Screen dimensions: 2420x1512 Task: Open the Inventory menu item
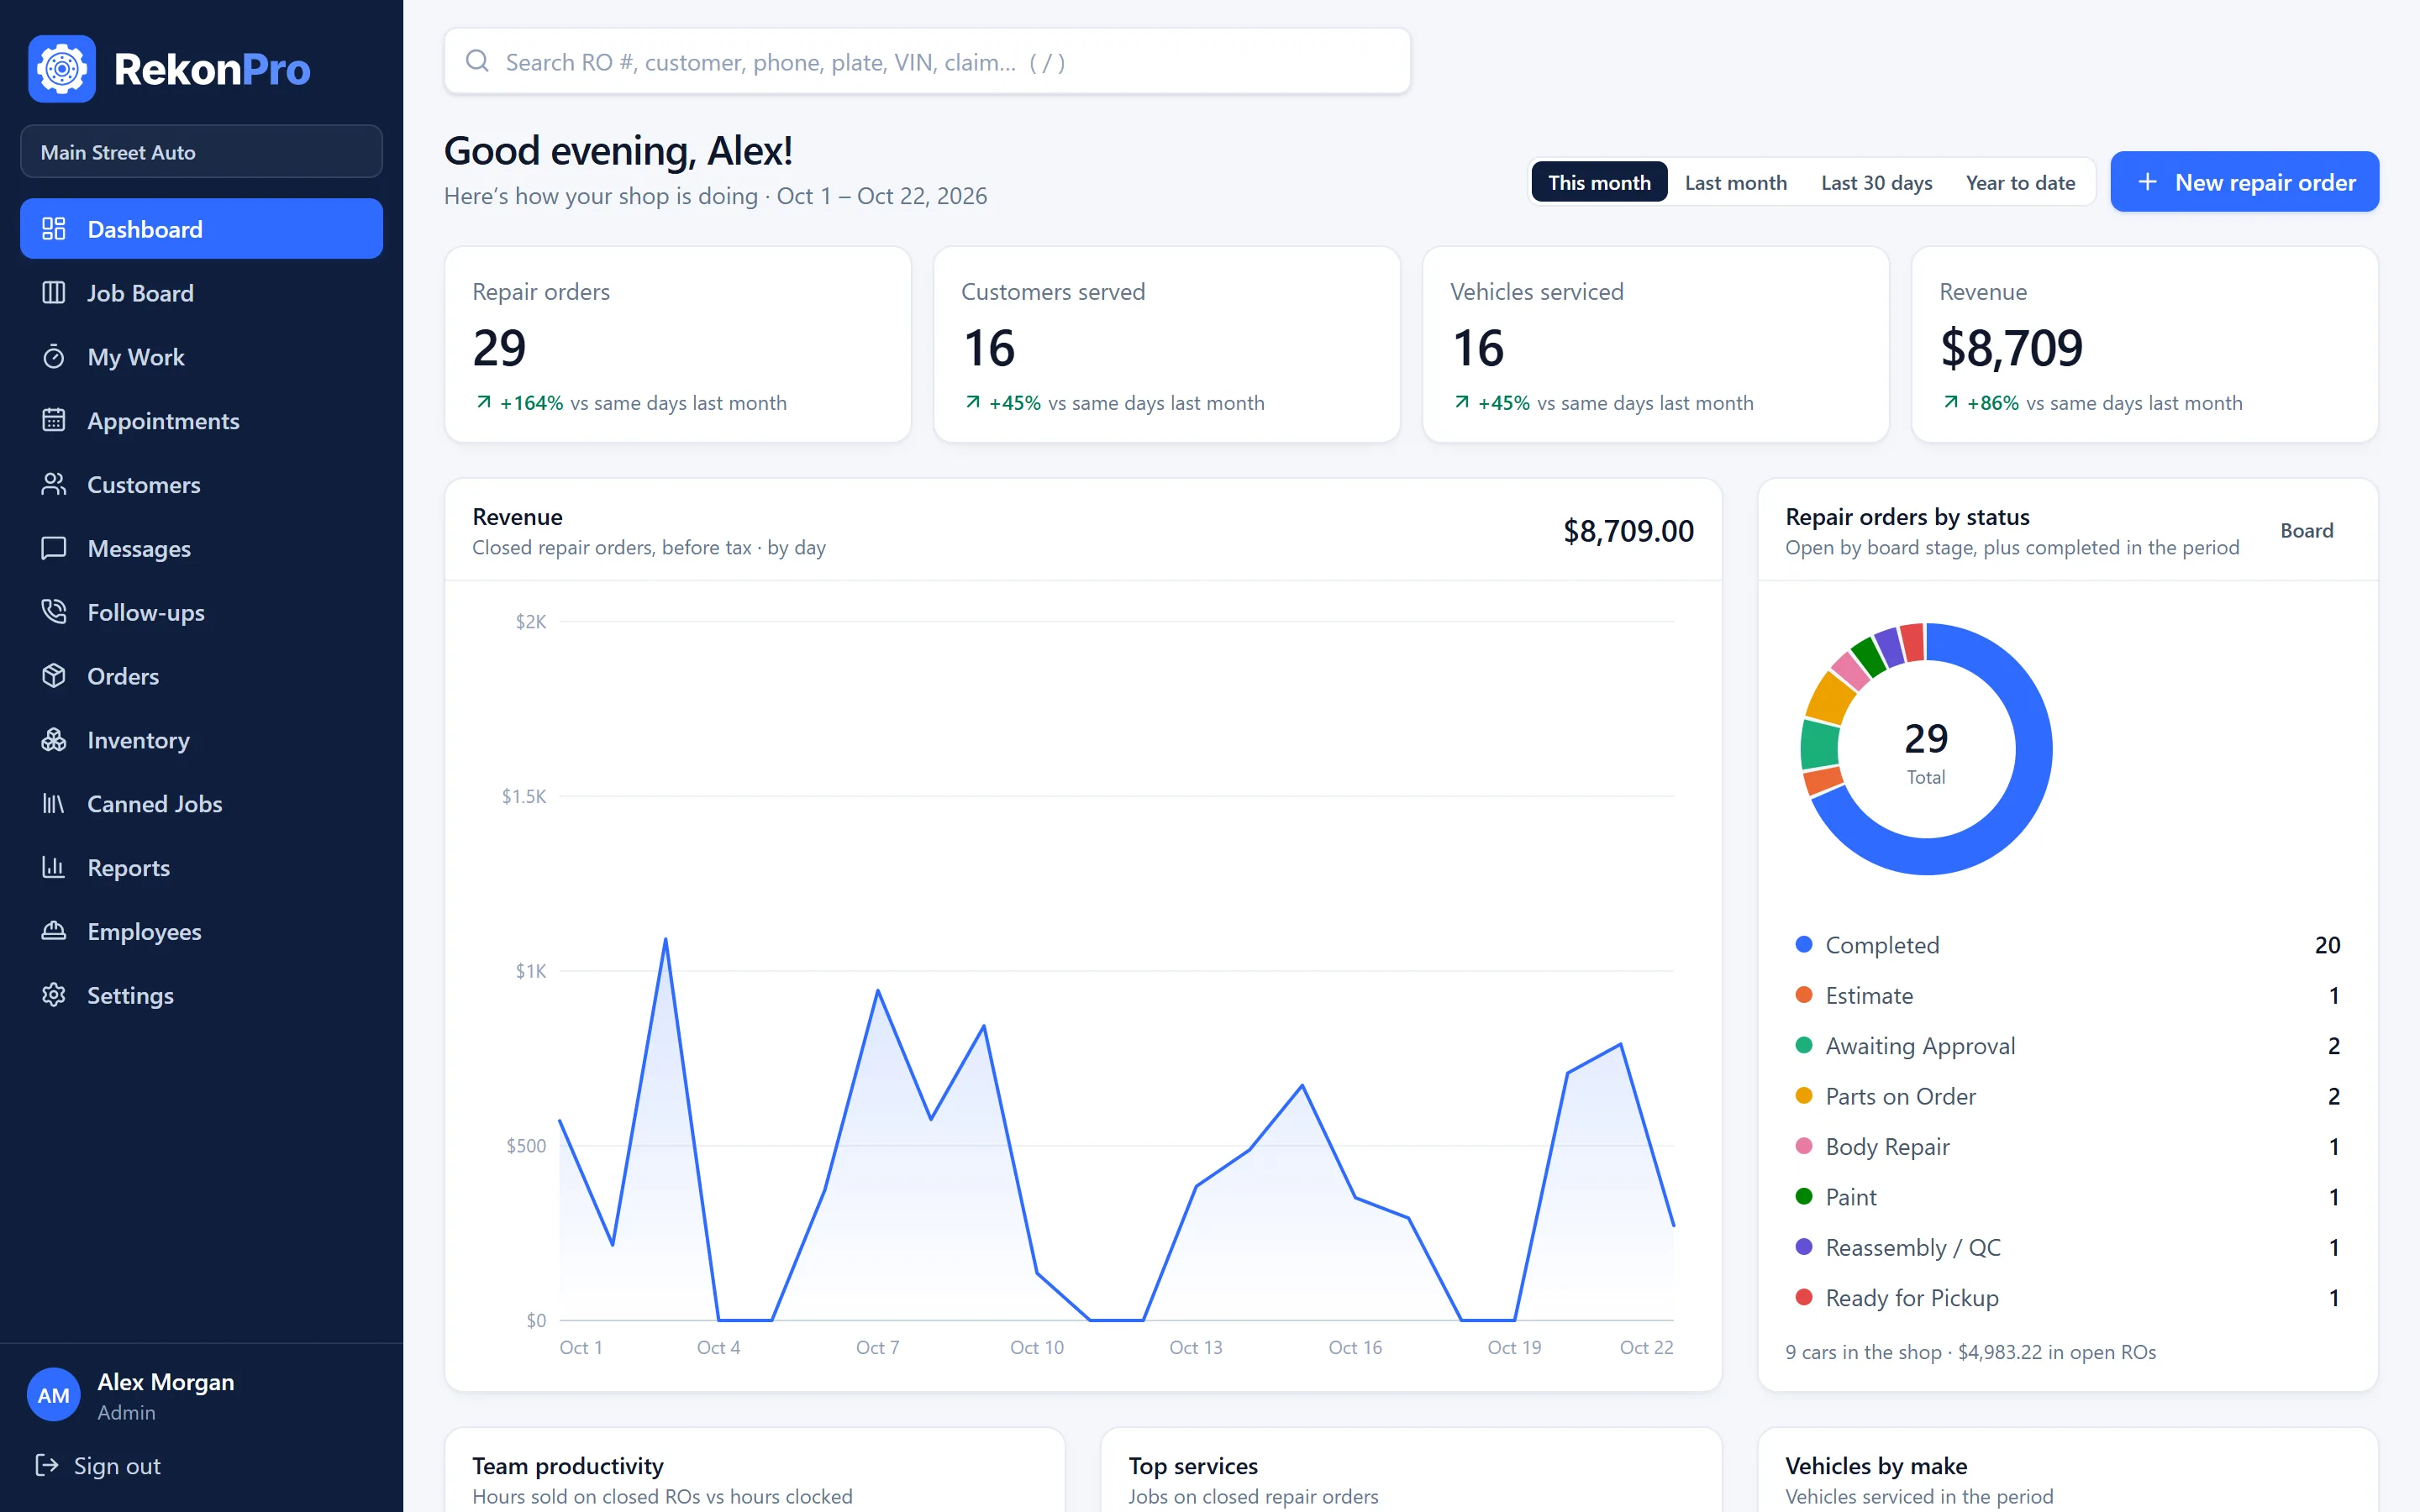coord(201,740)
